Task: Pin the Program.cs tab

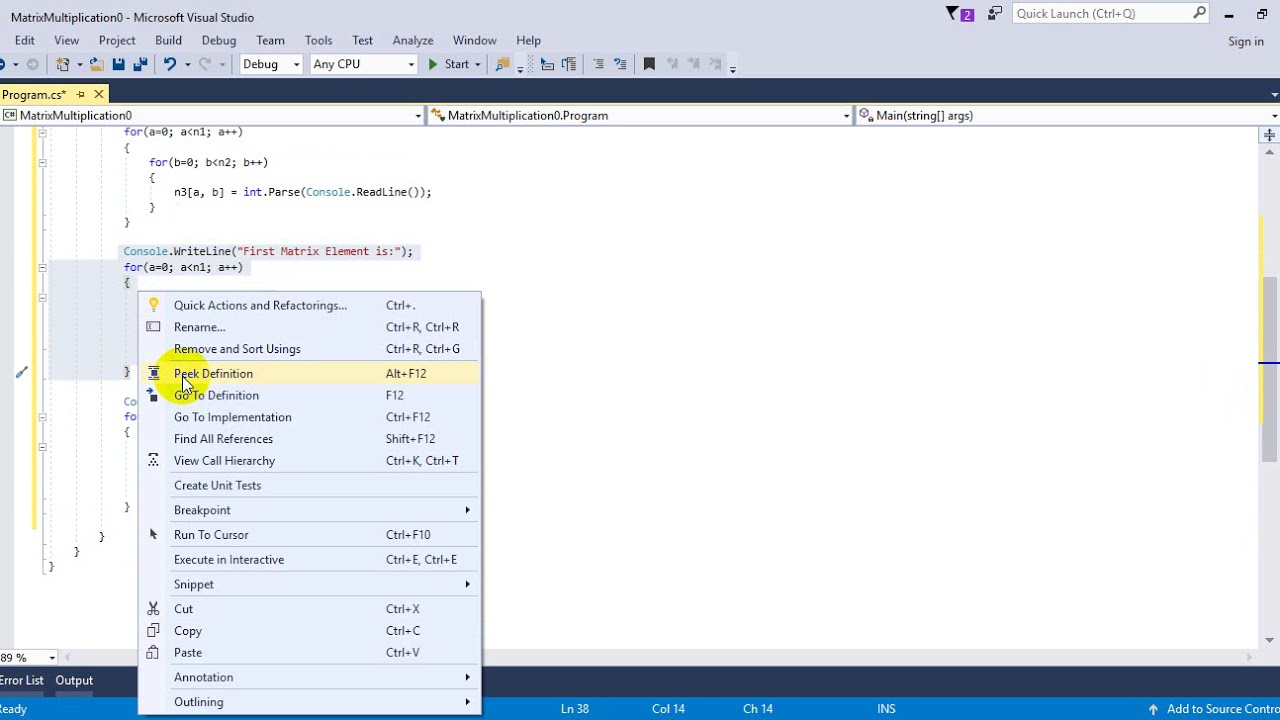Action: (80, 94)
